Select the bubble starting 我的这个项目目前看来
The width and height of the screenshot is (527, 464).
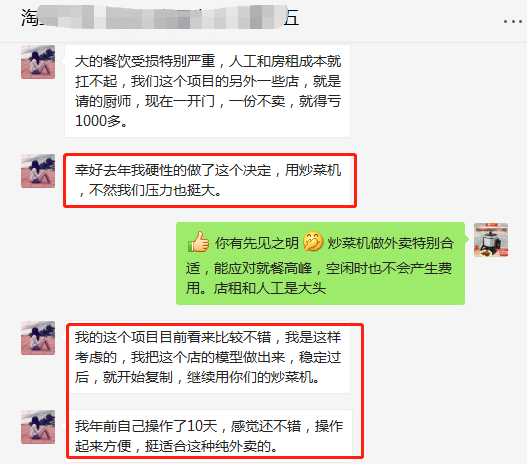point(207,357)
